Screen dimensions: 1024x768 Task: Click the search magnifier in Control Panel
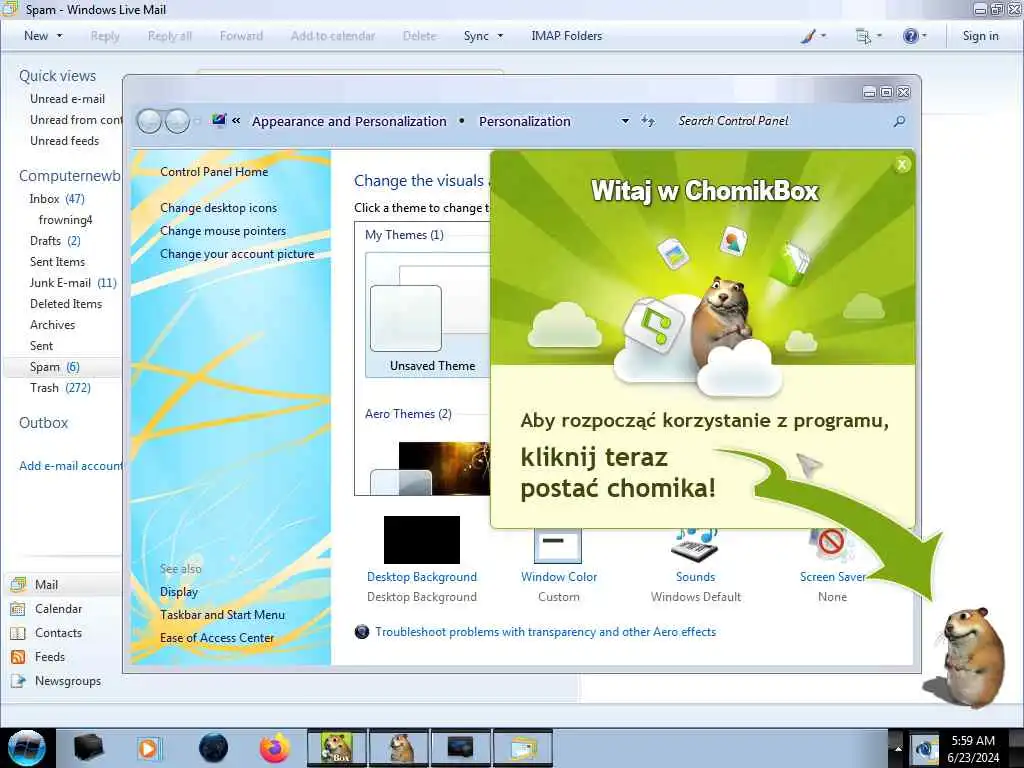pos(899,121)
